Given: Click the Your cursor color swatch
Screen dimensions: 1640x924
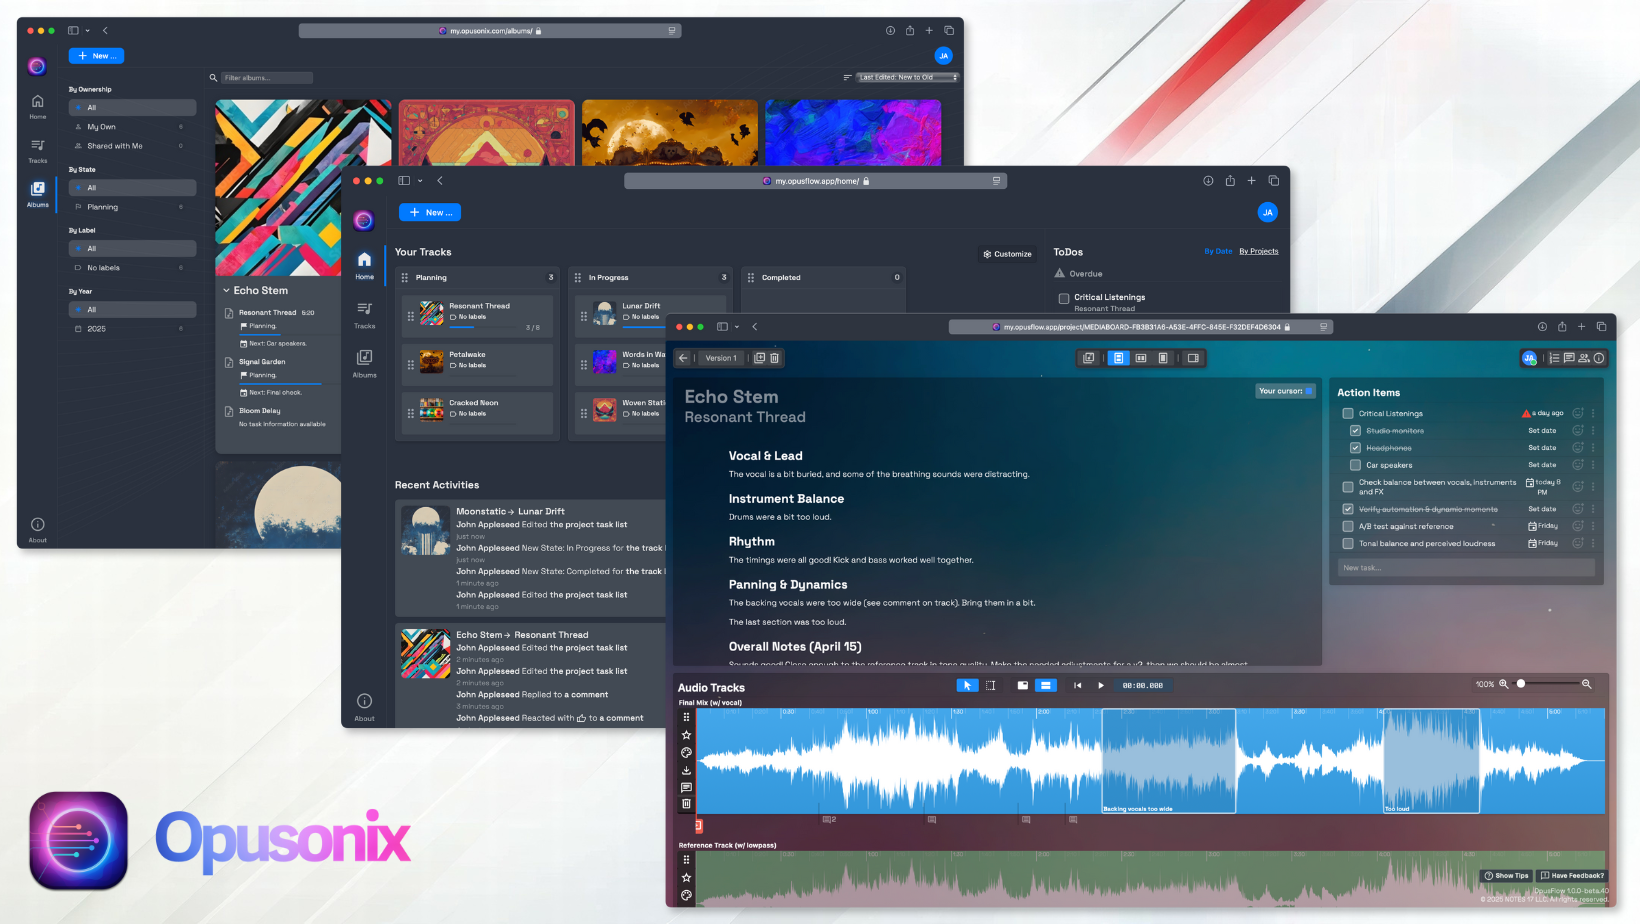Looking at the screenshot, I should click(1309, 391).
